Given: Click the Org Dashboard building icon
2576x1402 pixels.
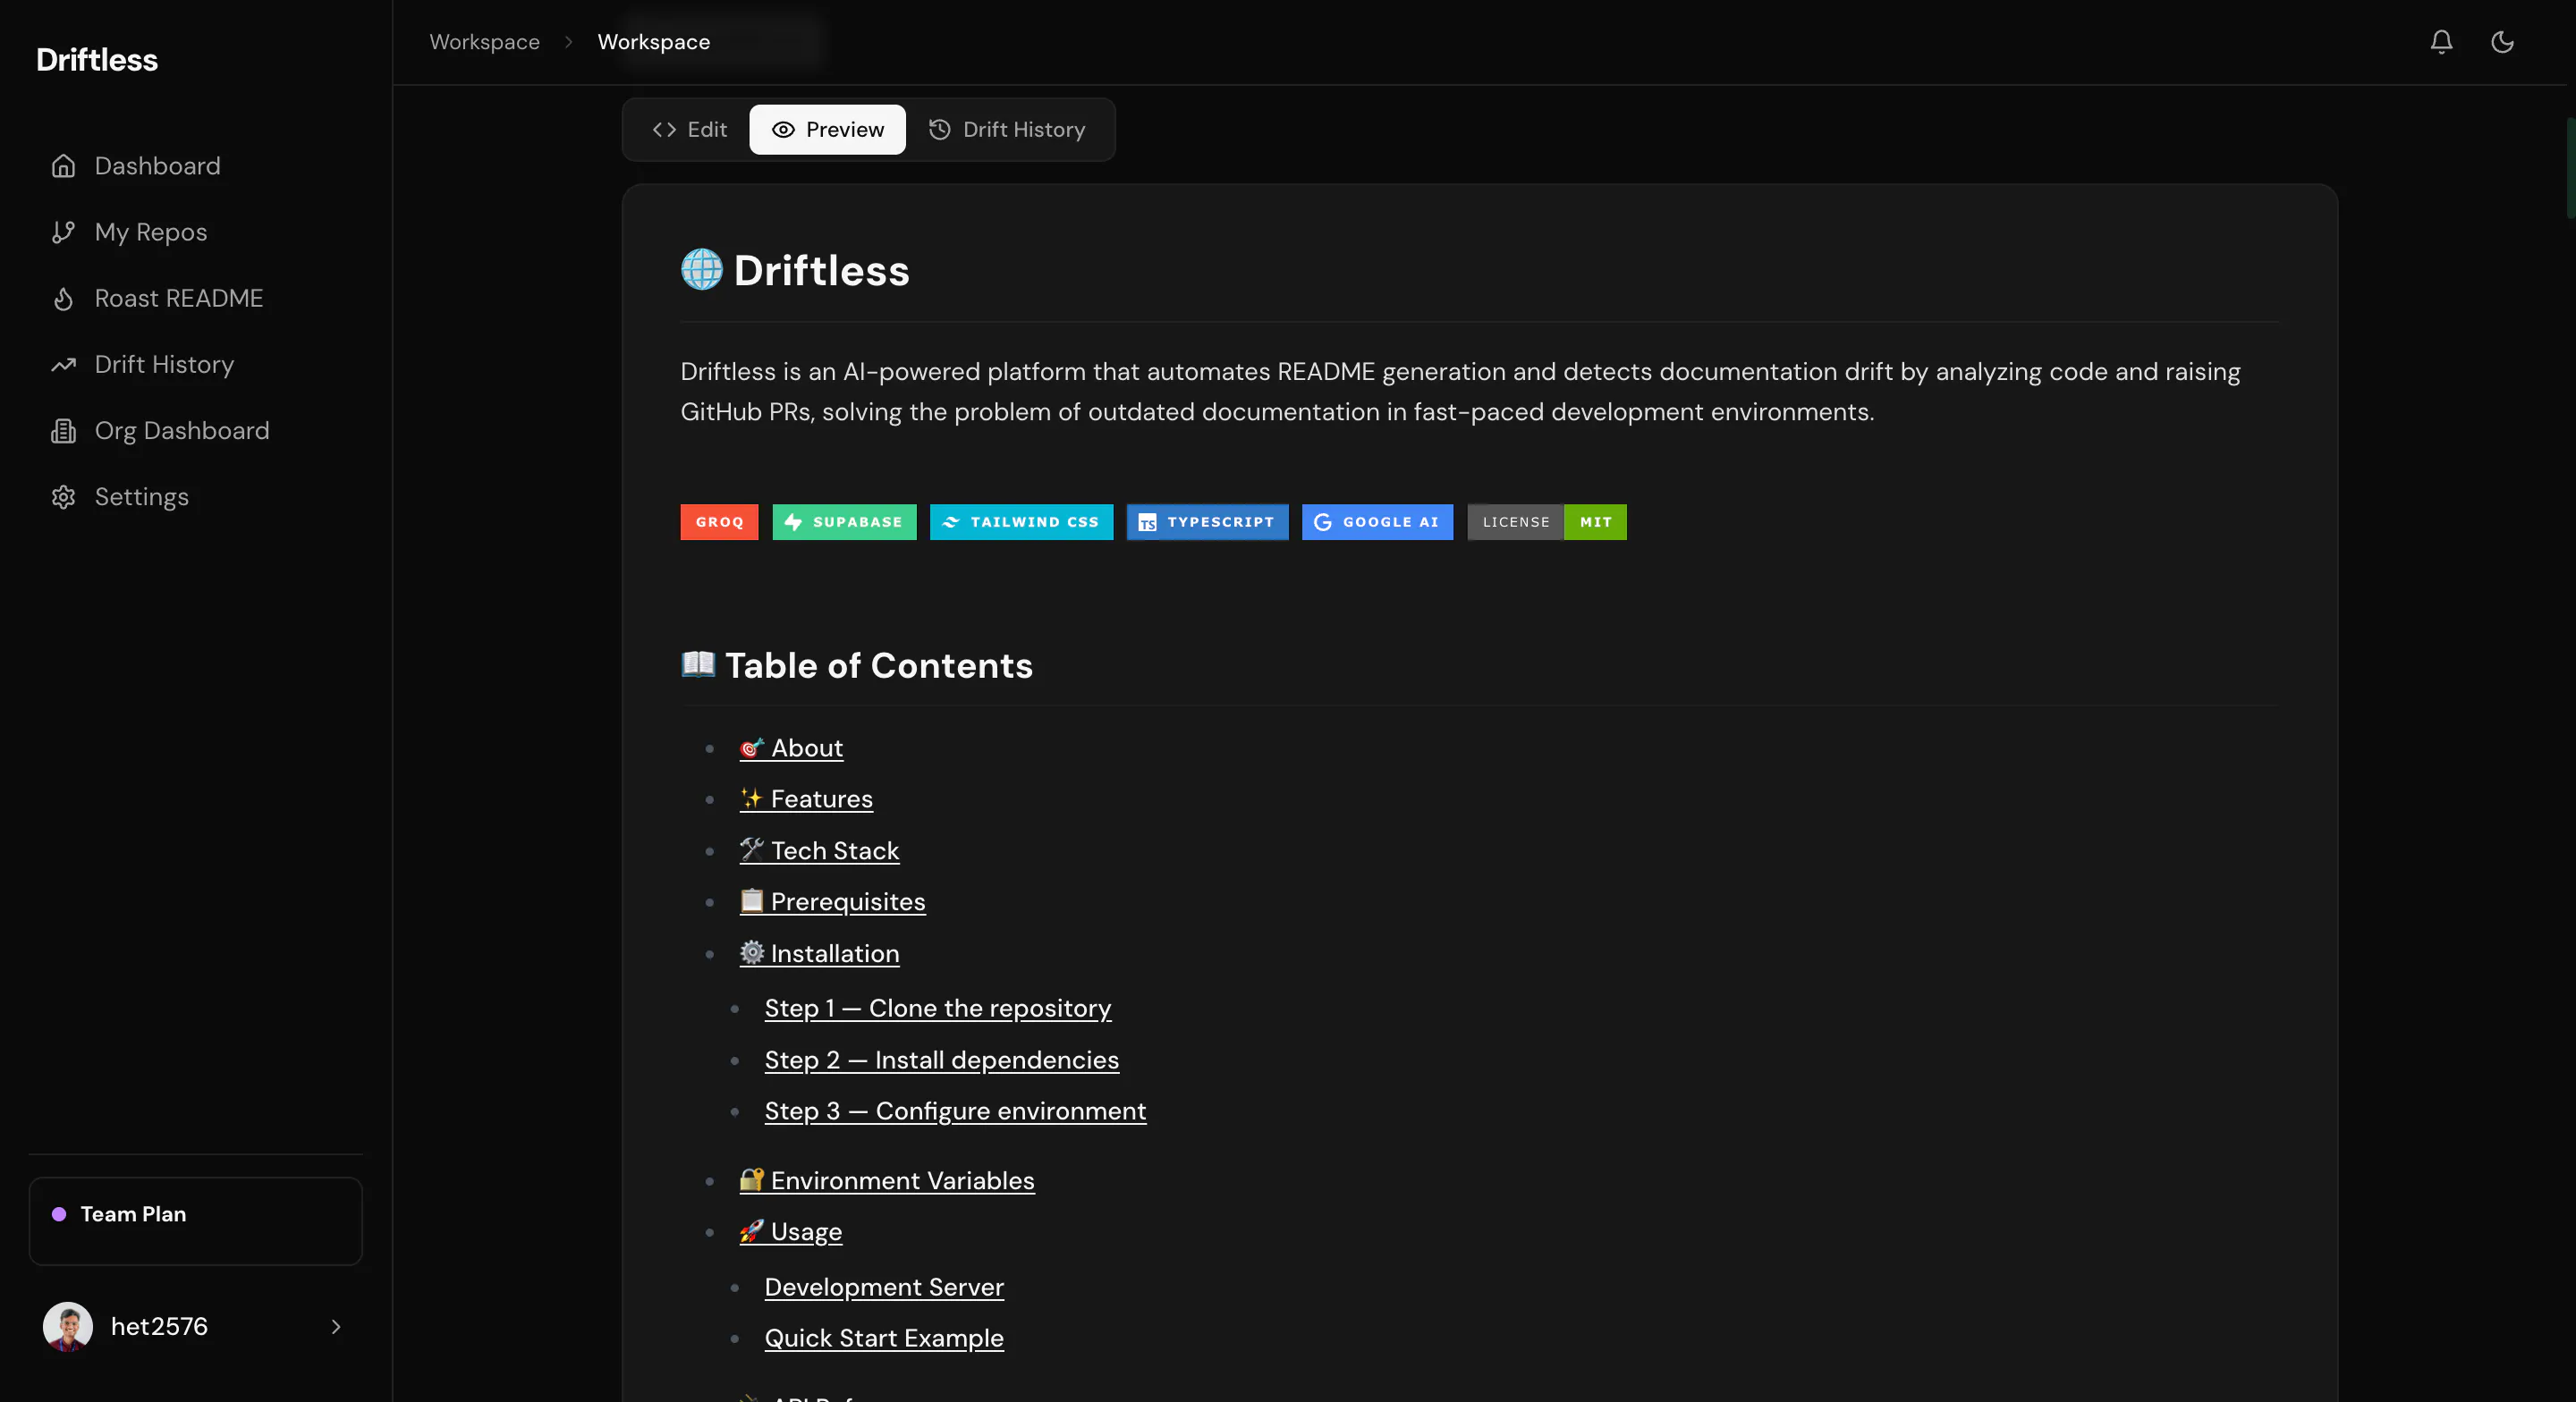Looking at the screenshot, I should pyautogui.click(x=63, y=431).
